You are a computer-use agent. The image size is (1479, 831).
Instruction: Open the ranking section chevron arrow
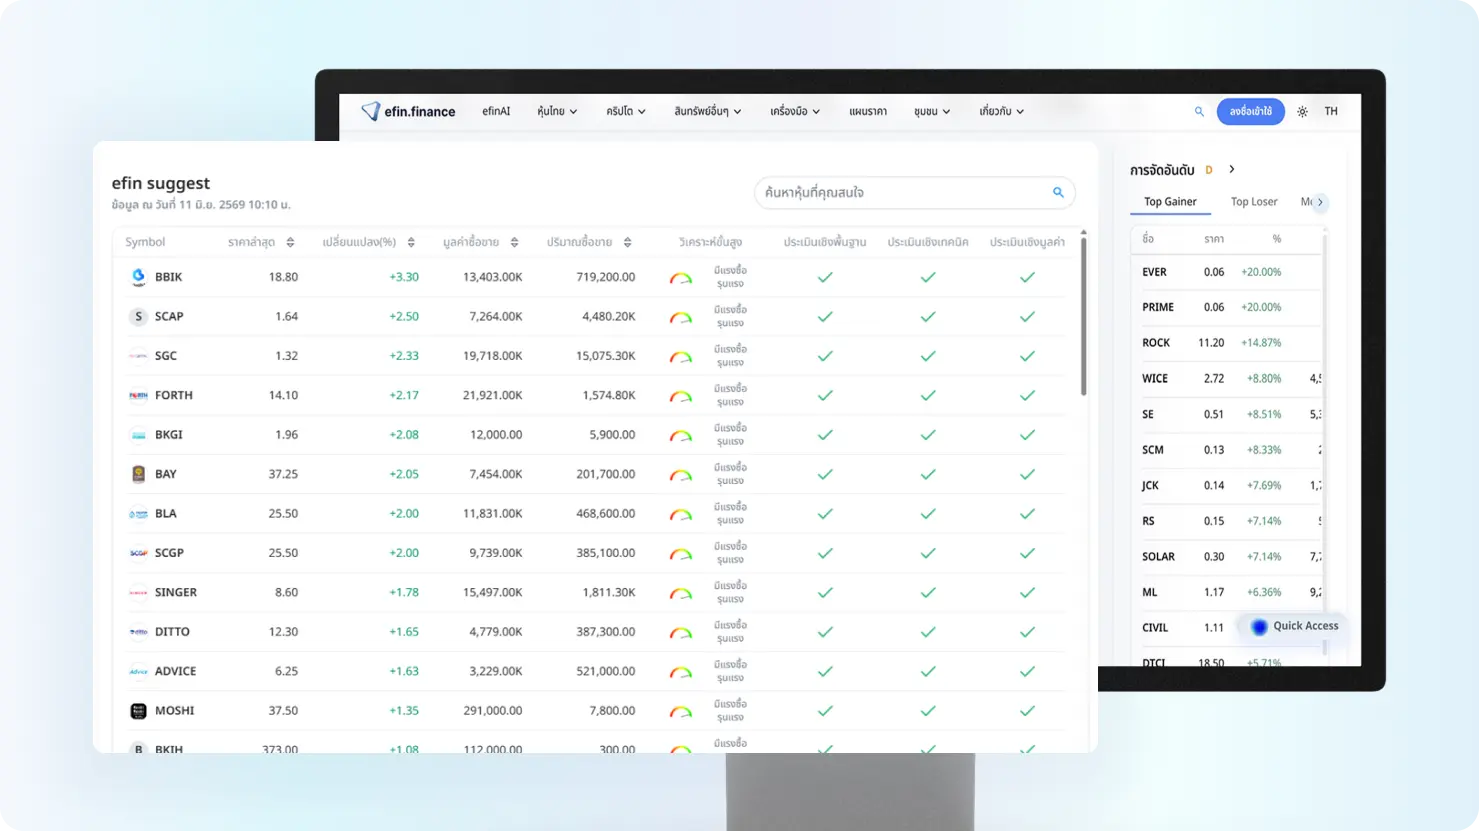point(1232,169)
